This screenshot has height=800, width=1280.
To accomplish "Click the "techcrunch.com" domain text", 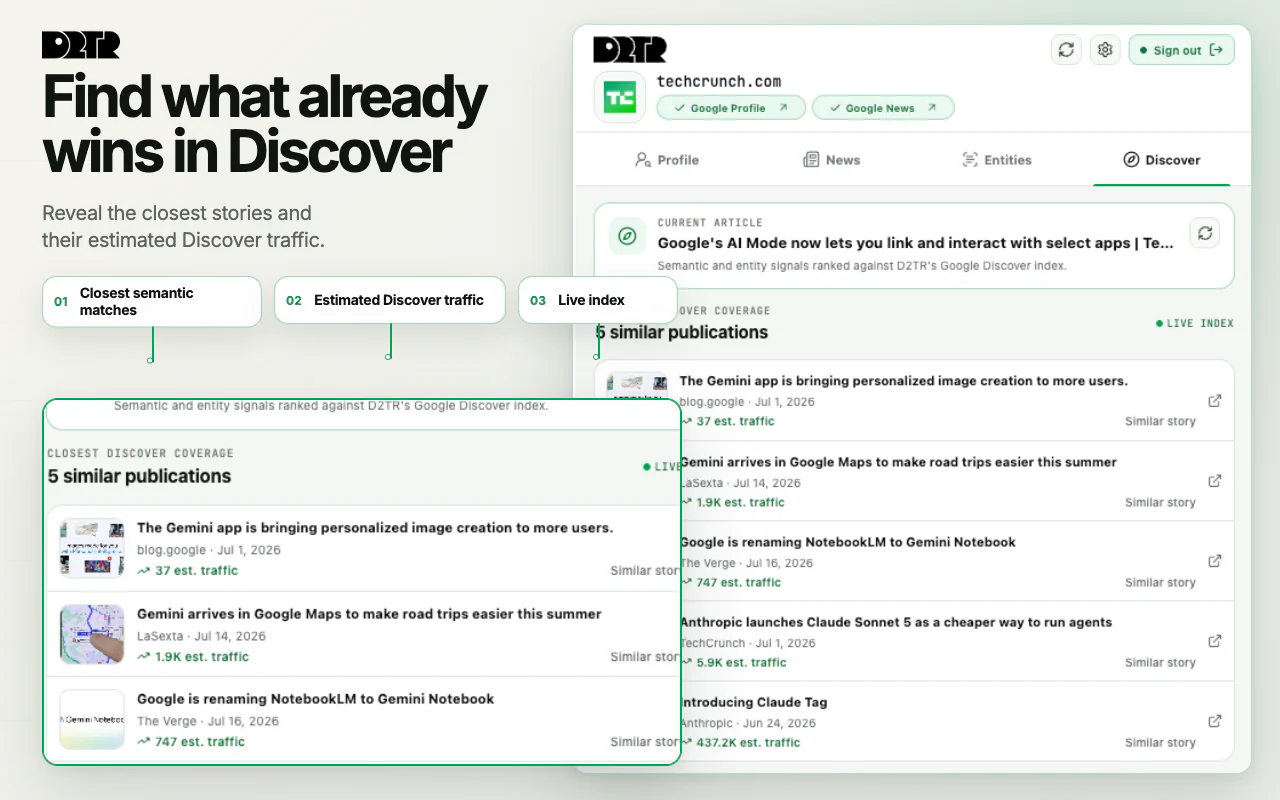I will coord(719,82).
